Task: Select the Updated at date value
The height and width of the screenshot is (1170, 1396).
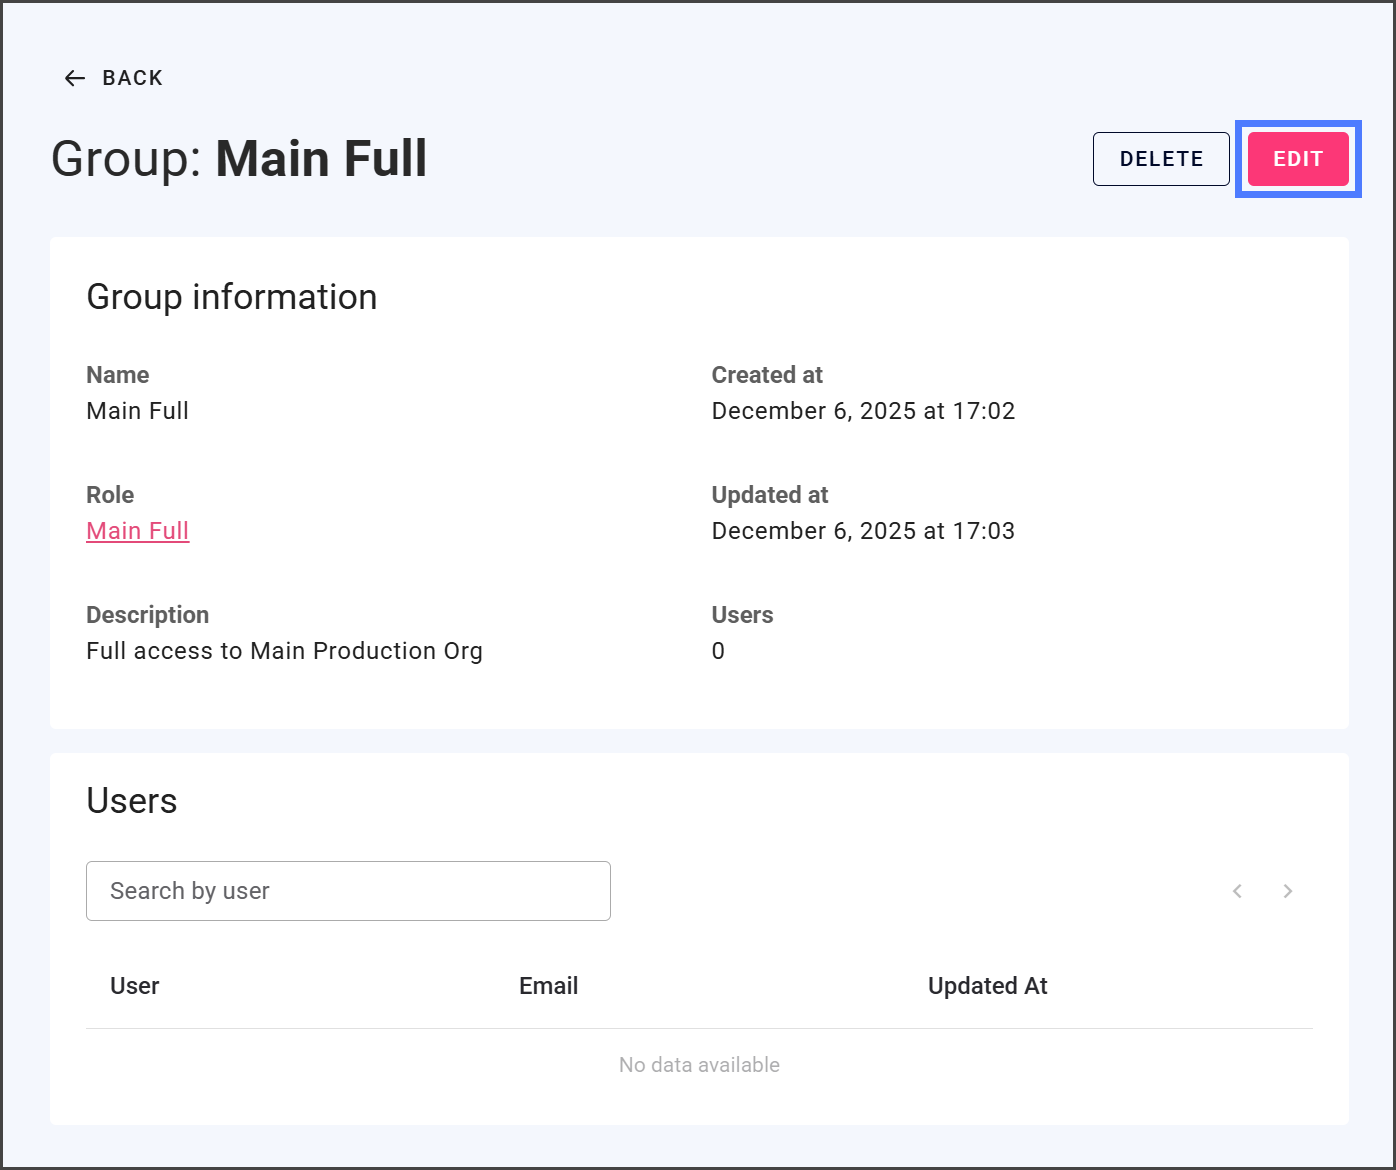Action: point(863,531)
